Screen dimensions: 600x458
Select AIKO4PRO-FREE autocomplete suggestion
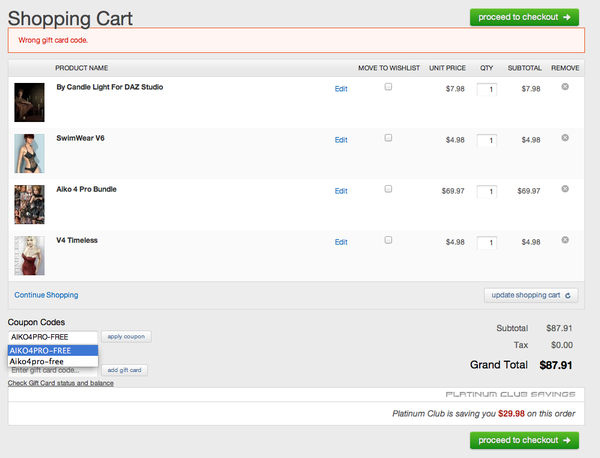tap(52, 350)
